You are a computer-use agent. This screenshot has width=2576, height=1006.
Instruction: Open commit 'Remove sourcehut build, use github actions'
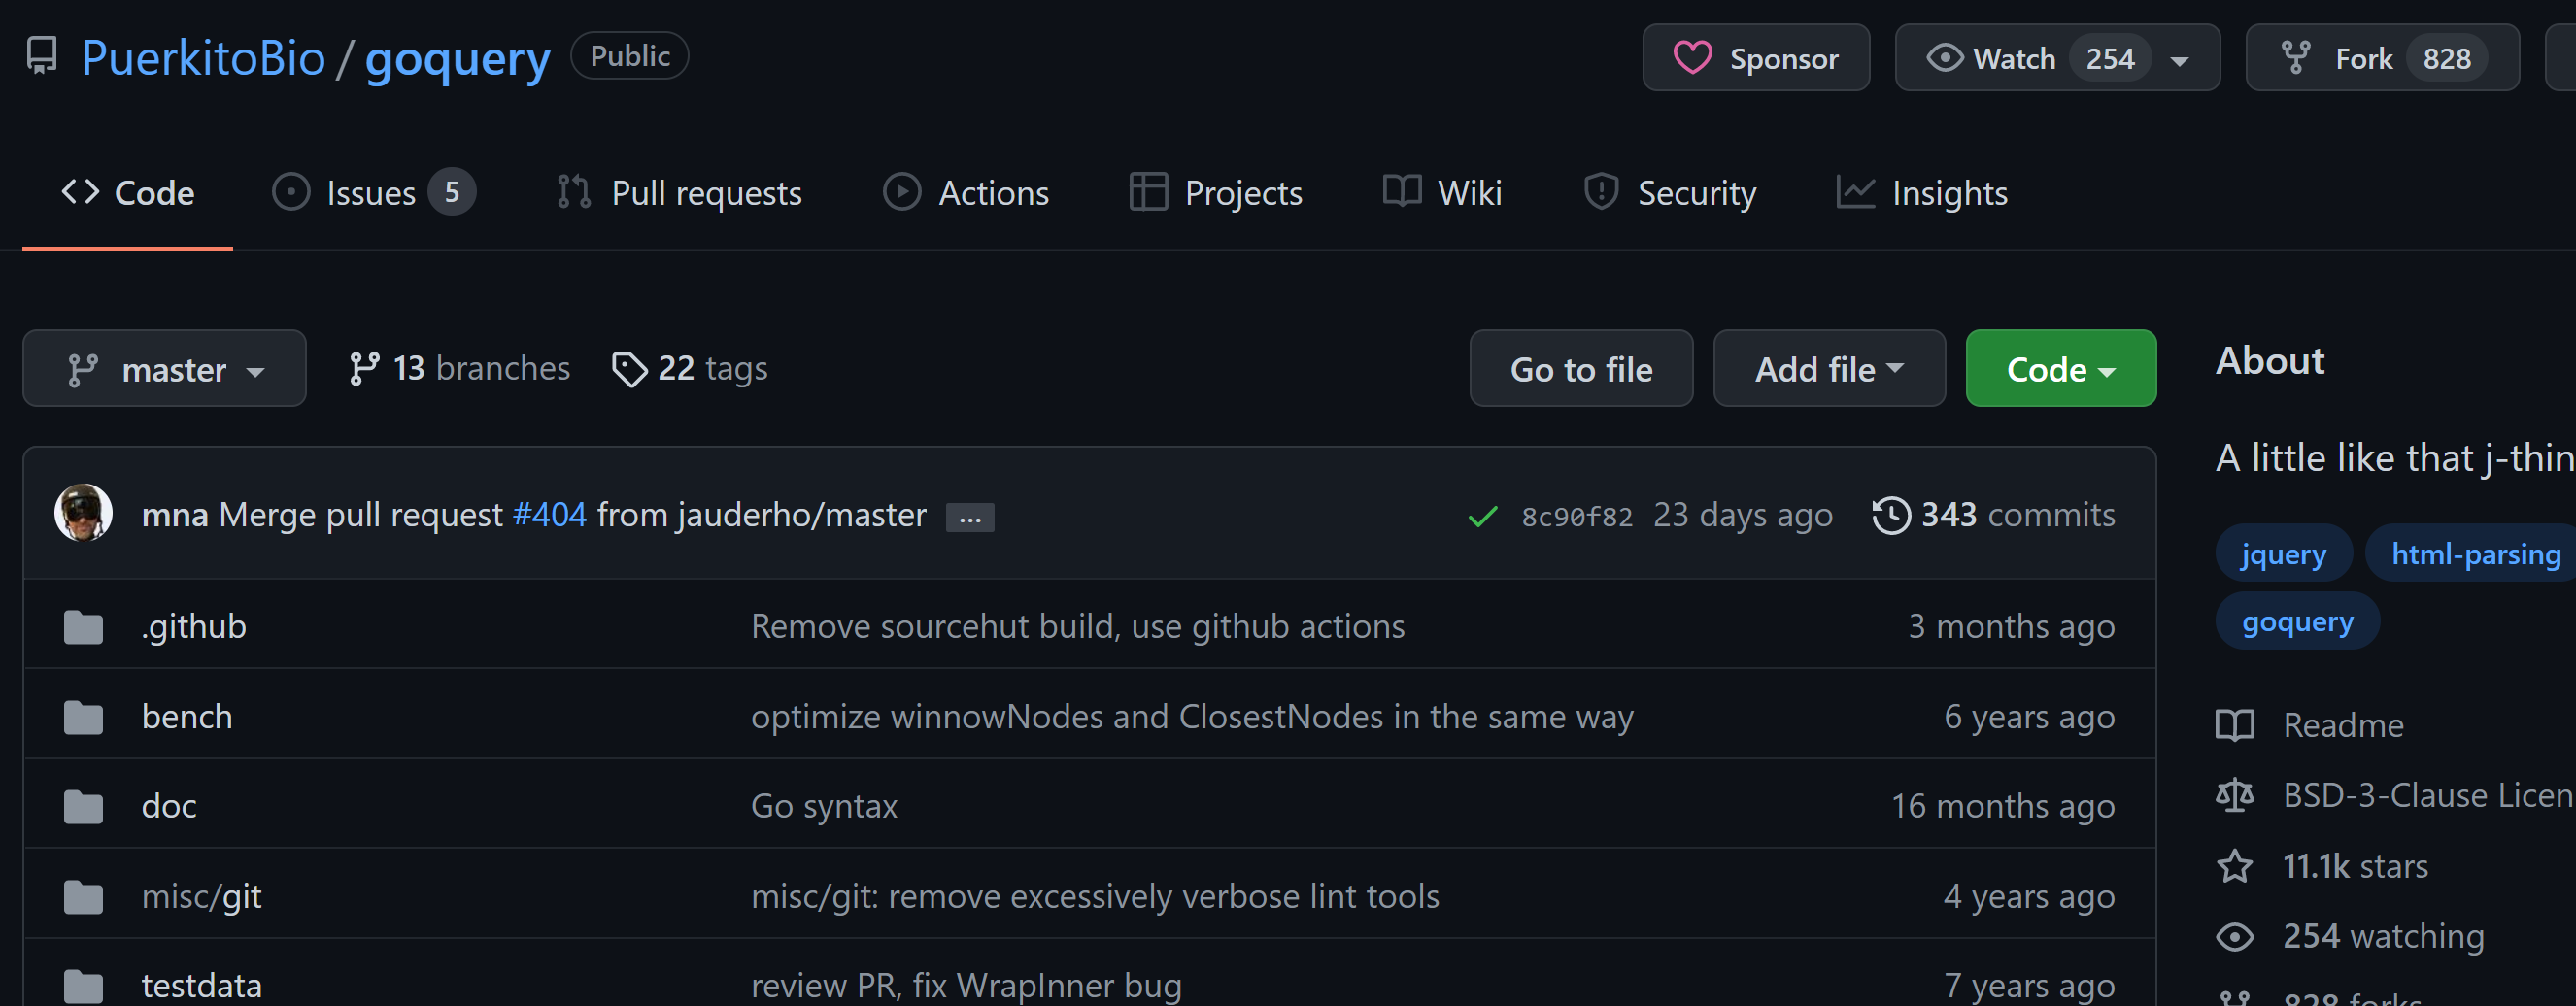[x=1078, y=626]
